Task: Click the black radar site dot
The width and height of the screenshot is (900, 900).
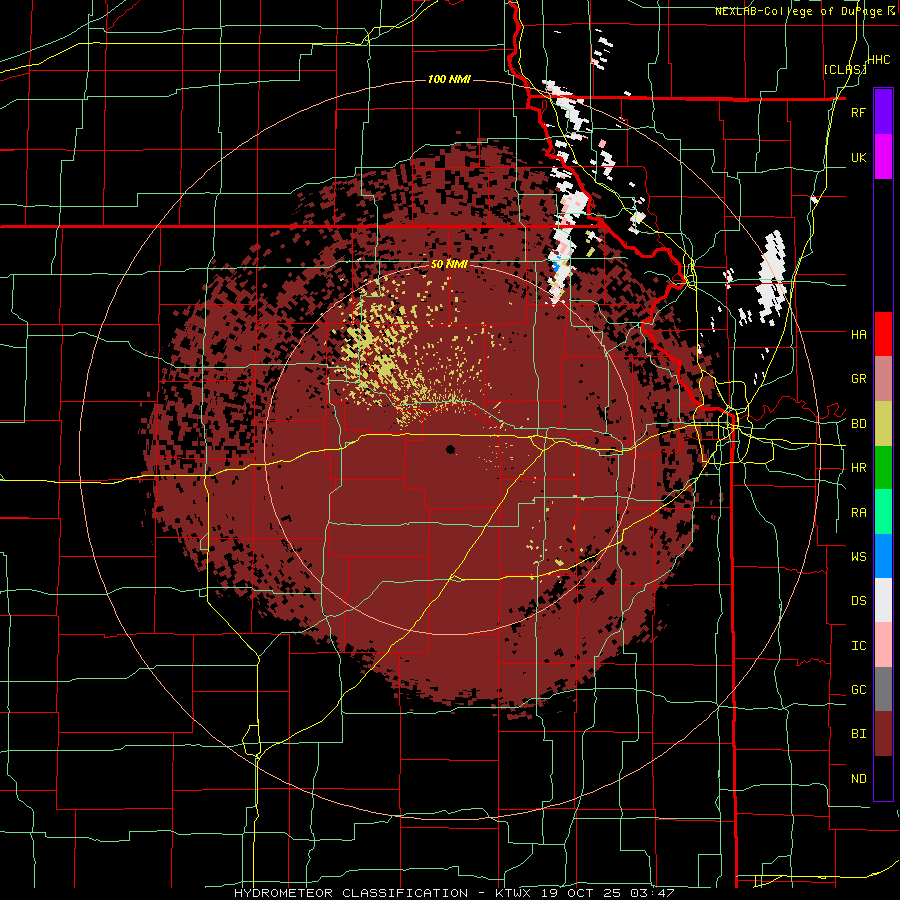Action: (x=451, y=449)
